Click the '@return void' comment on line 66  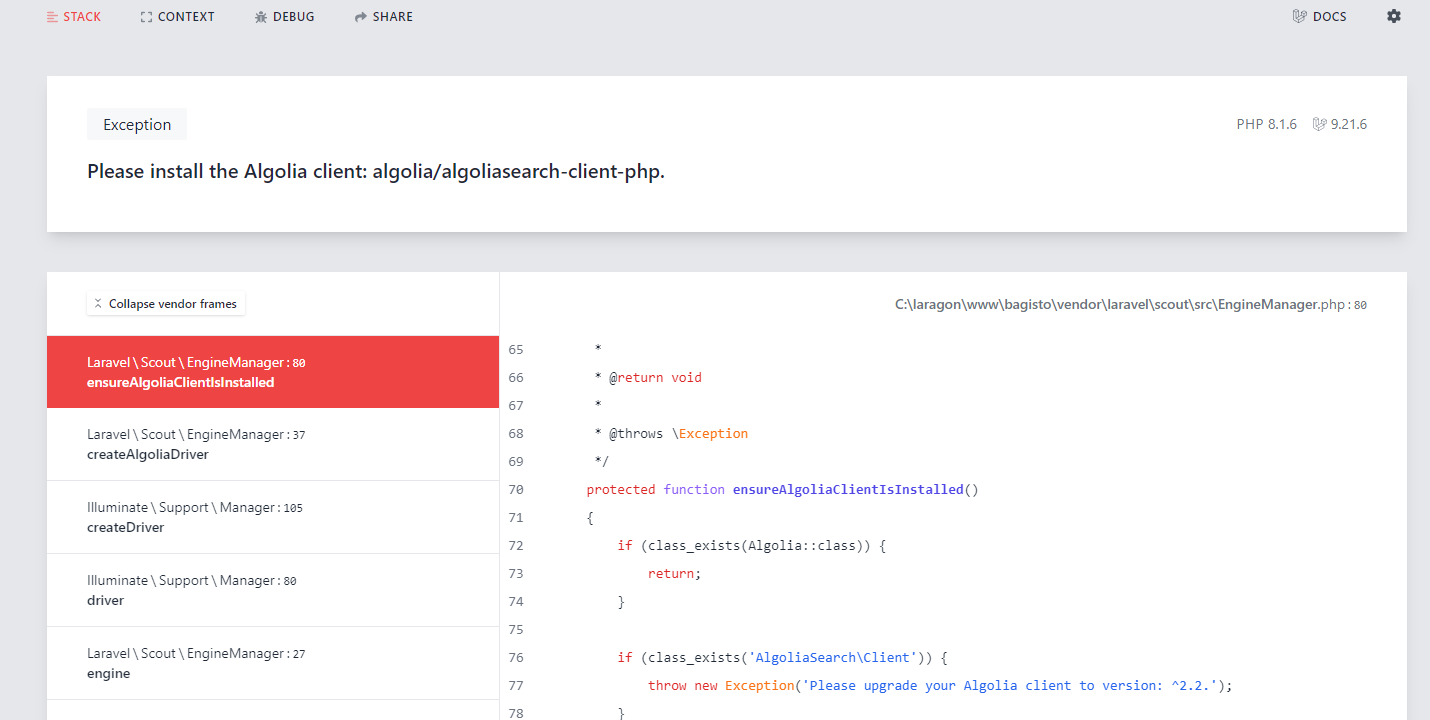pos(655,377)
